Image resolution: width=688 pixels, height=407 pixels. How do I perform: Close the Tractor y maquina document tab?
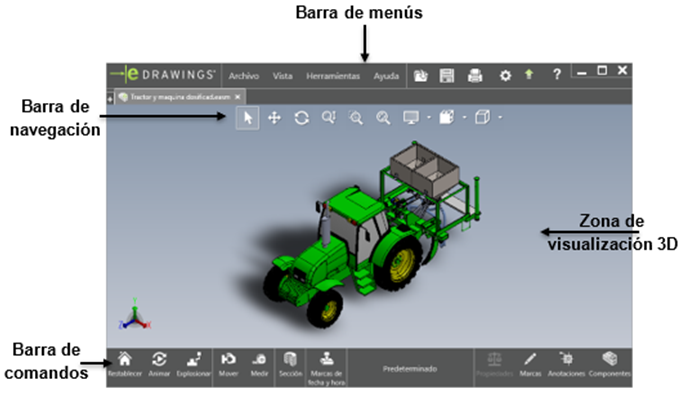point(237,97)
